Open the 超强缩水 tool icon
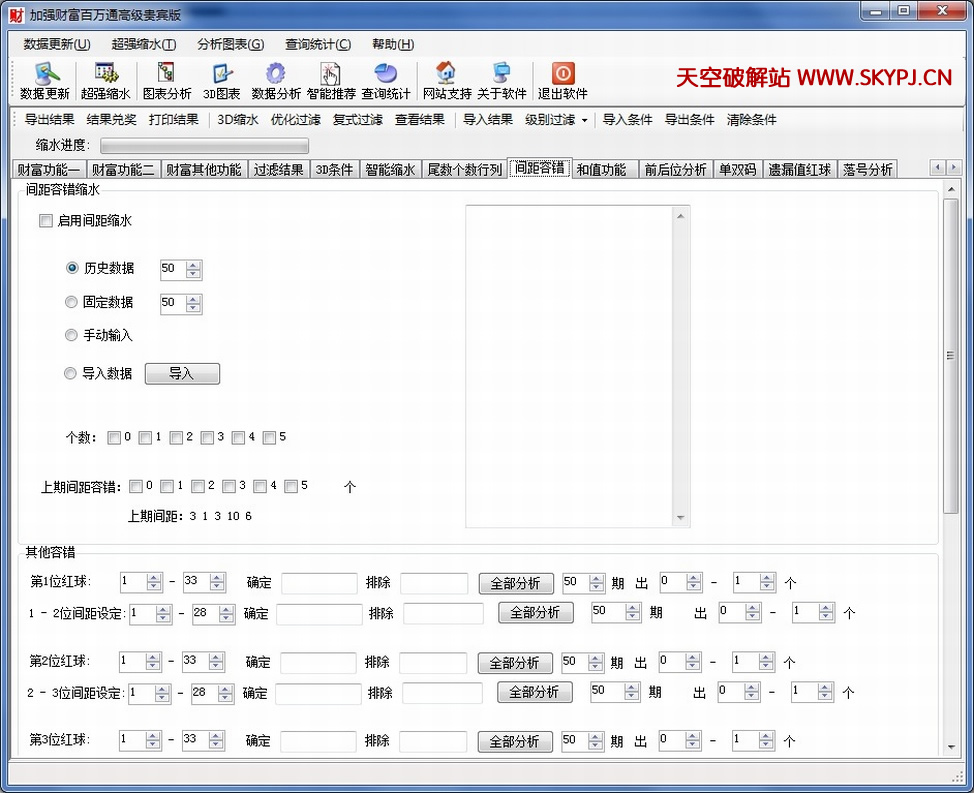This screenshot has width=974, height=793. [x=106, y=74]
